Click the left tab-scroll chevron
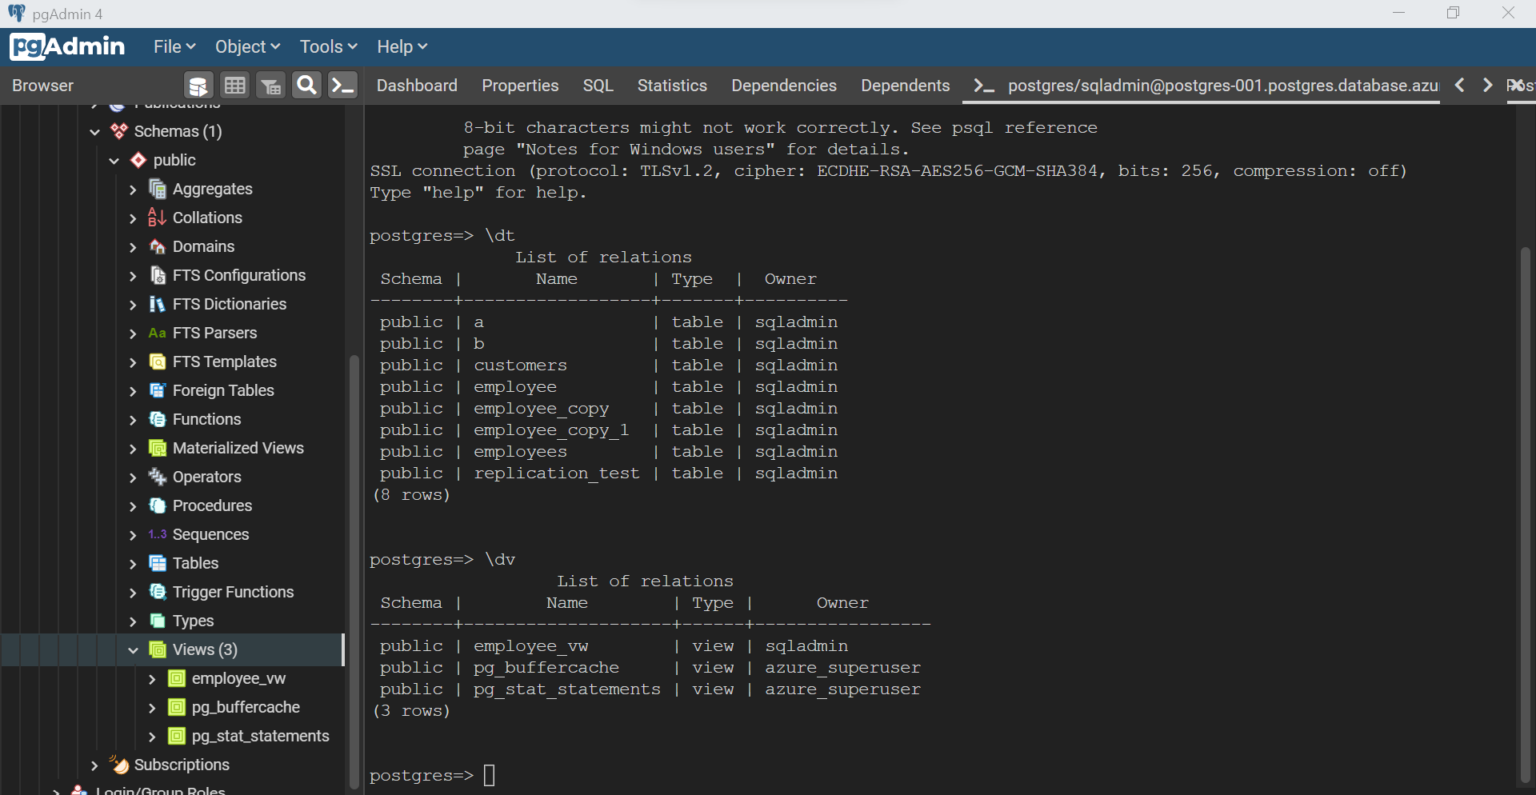 tap(1459, 85)
